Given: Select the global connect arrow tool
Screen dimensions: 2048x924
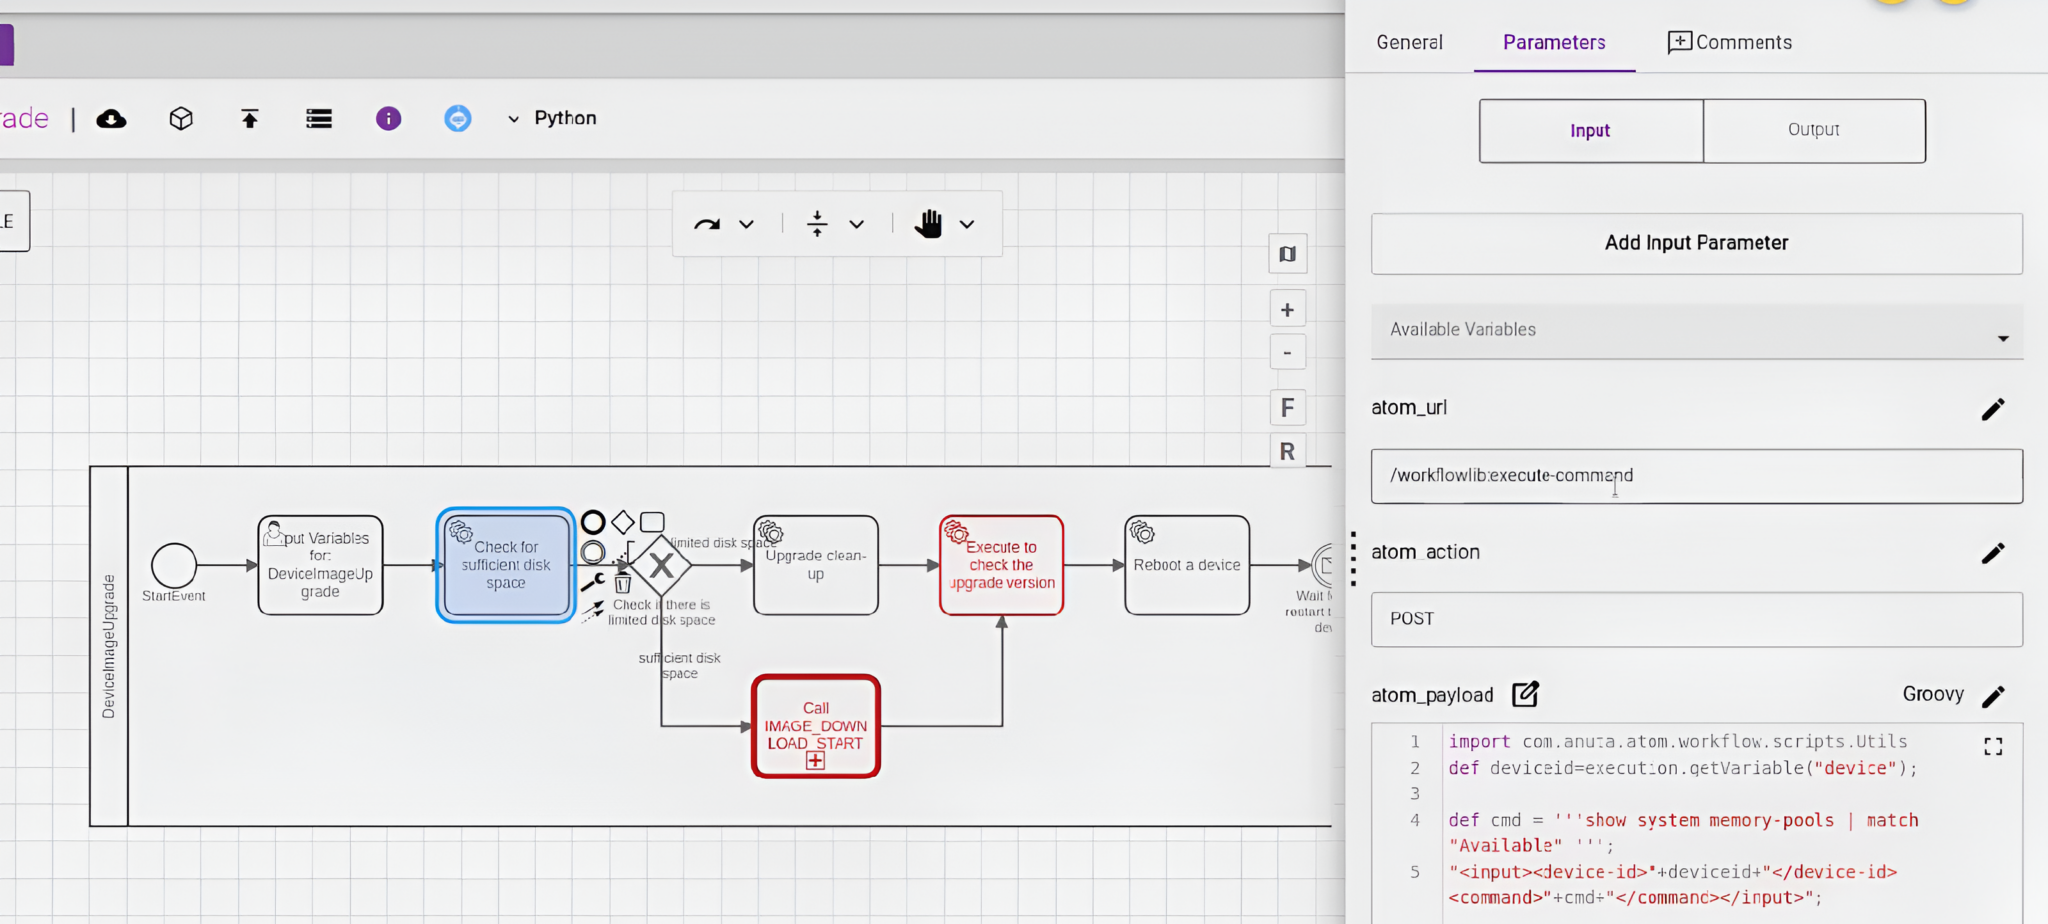Looking at the screenshot, I should click(707, 224).
